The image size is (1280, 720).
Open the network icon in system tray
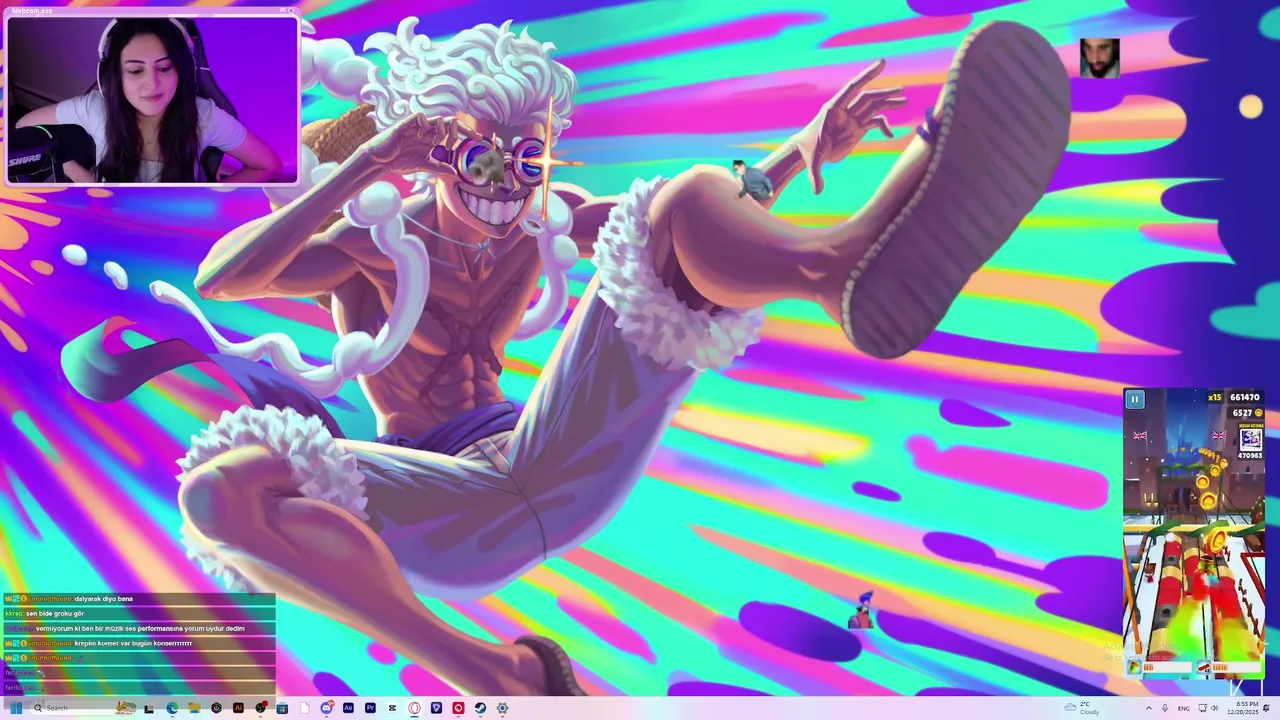1203,708
